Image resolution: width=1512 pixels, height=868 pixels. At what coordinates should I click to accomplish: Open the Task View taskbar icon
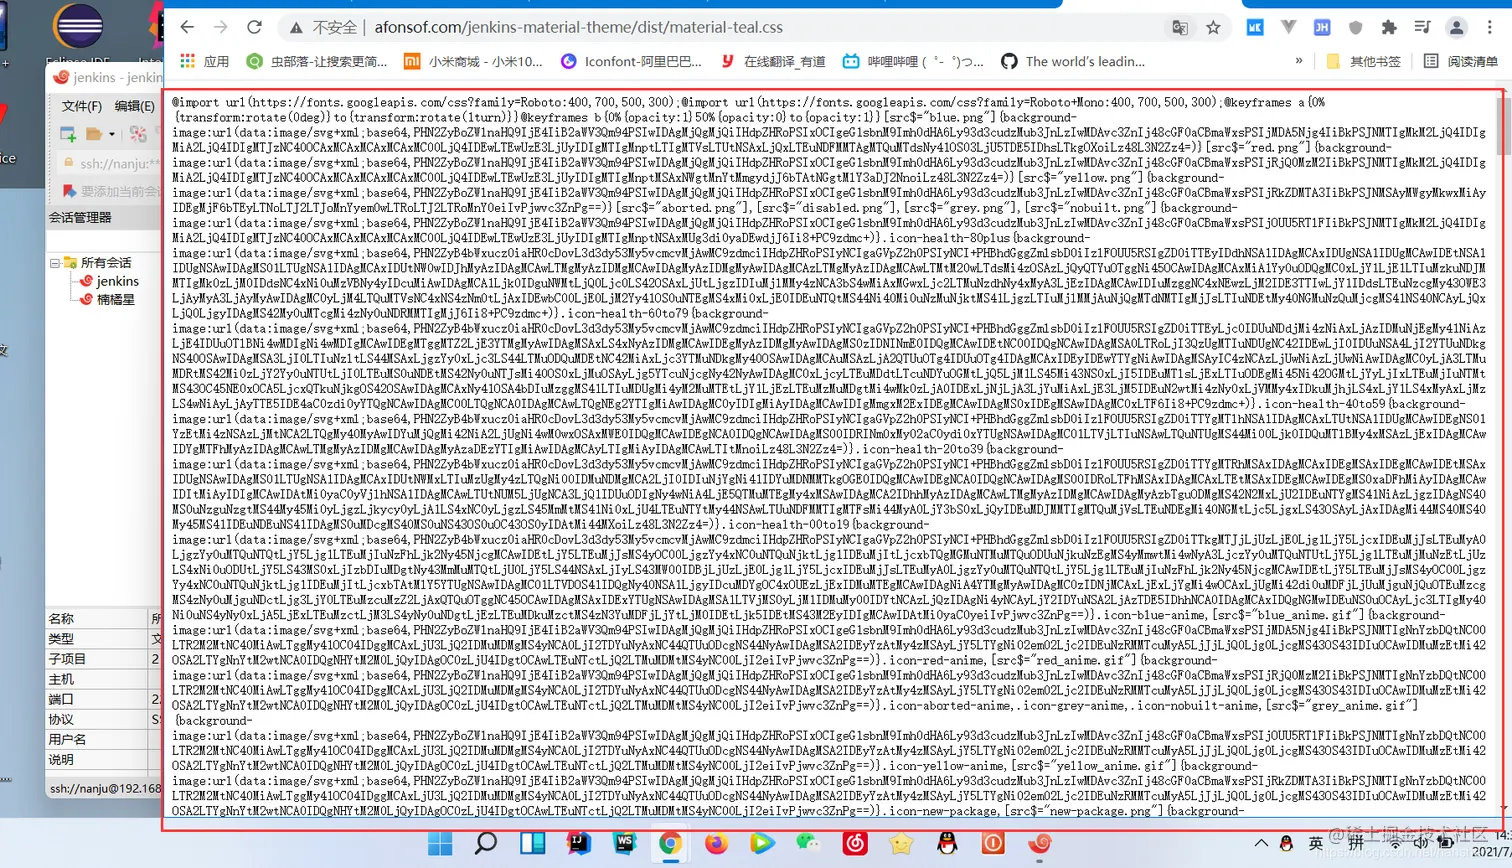pyautogui.click(x=532, y=843)
